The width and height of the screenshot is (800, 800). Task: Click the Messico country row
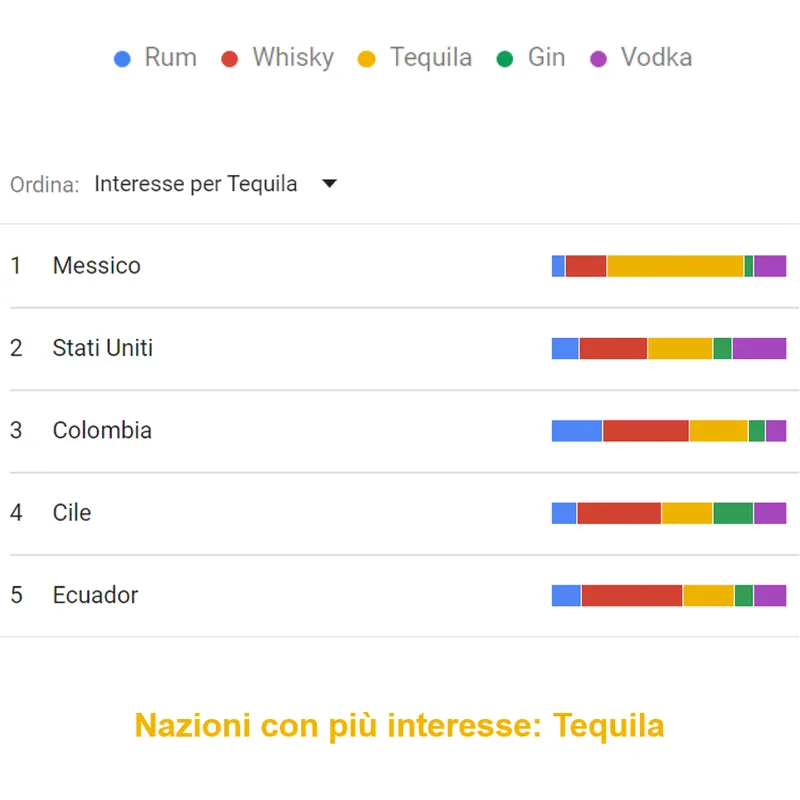[96, 266]
